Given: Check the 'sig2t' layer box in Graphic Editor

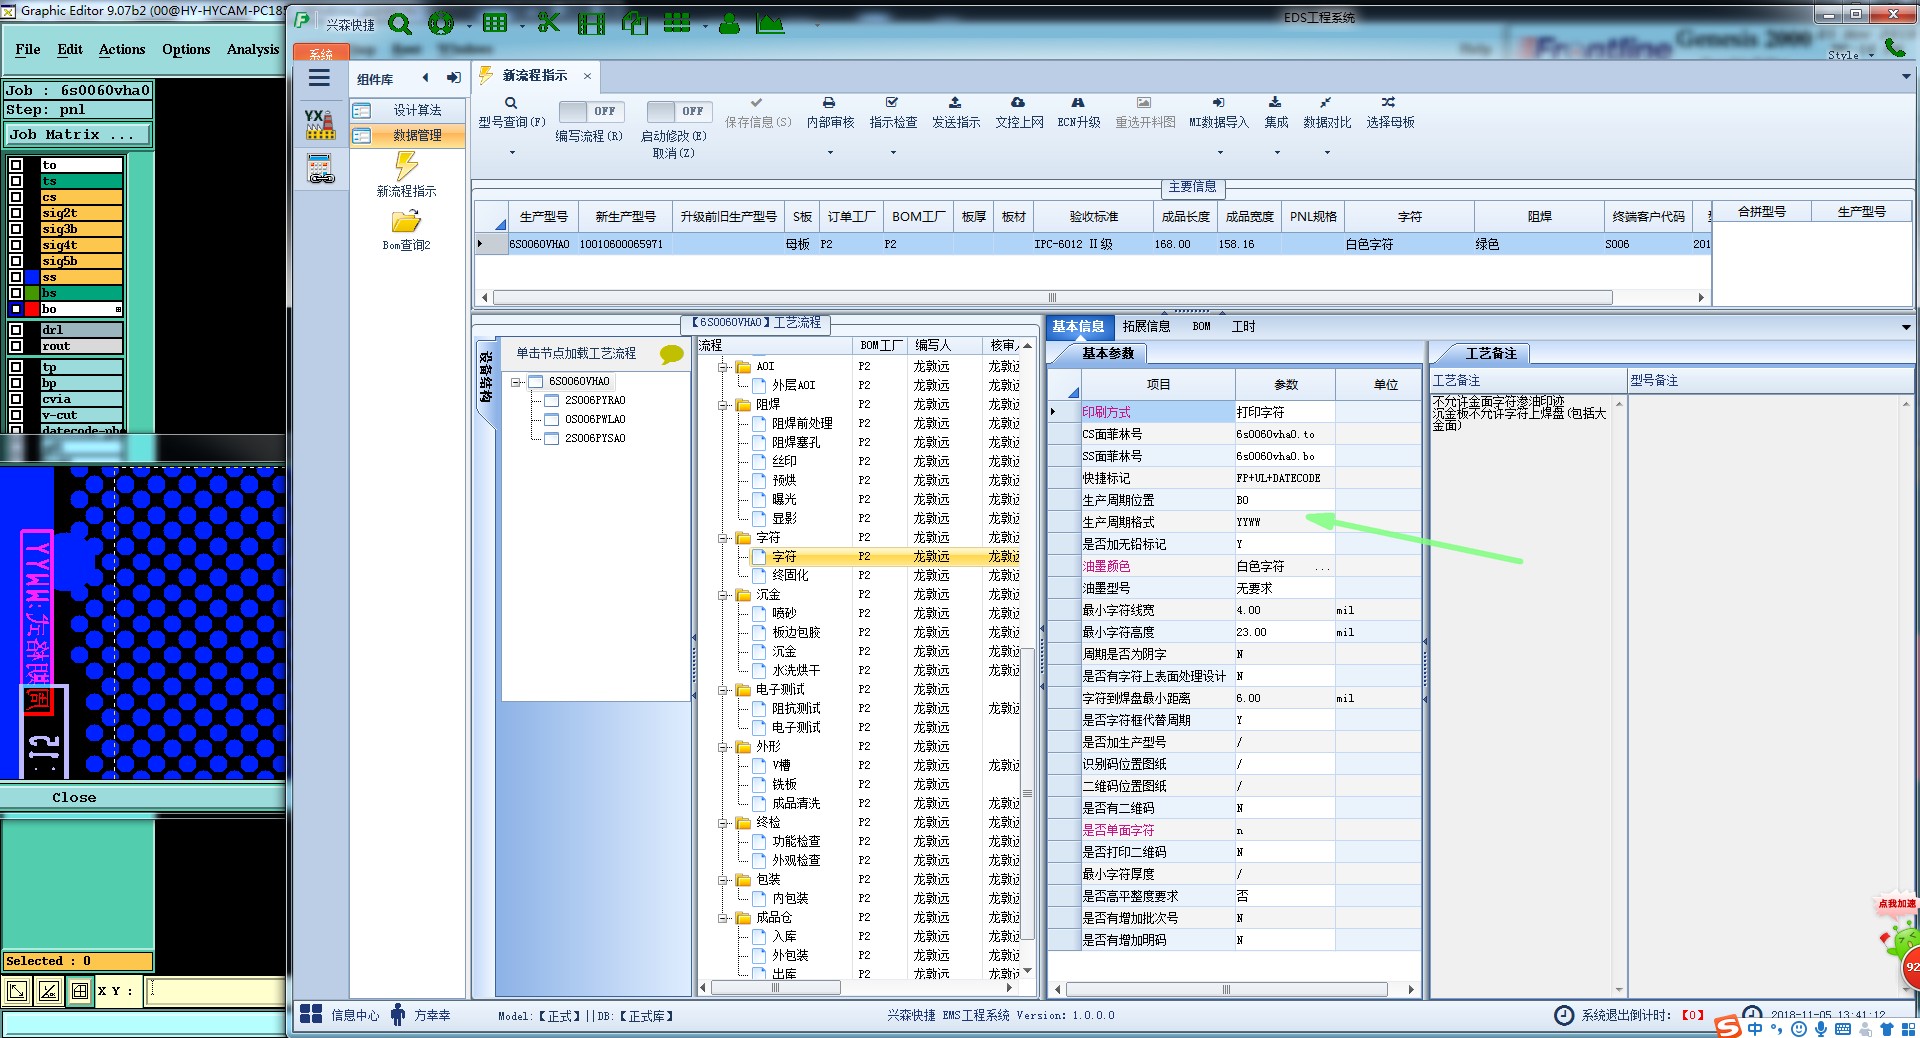Looking at the screenshot, I should pos(16,213).
